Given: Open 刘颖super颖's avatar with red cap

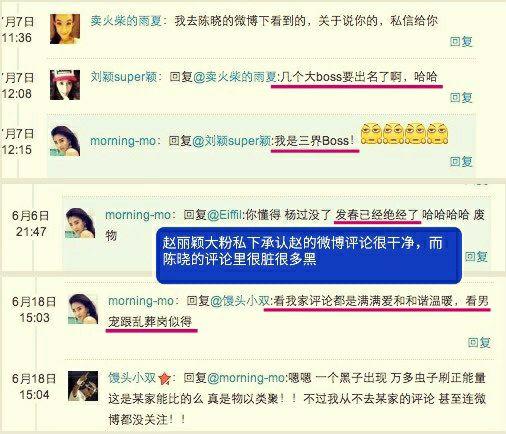Looking at the screenshot, I should [65, 85].
